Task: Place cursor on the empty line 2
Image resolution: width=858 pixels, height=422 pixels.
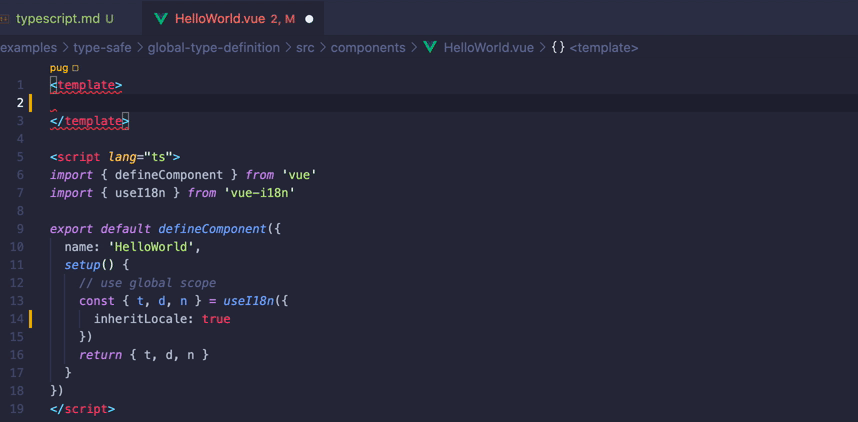Action: 300,103
